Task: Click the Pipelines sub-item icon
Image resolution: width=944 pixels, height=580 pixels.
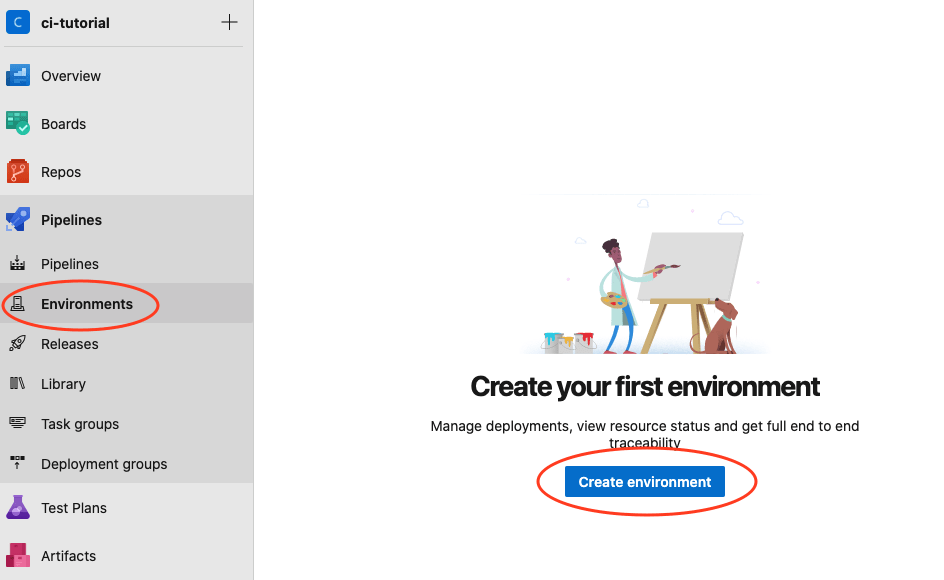Action: (x=17, y=263)
